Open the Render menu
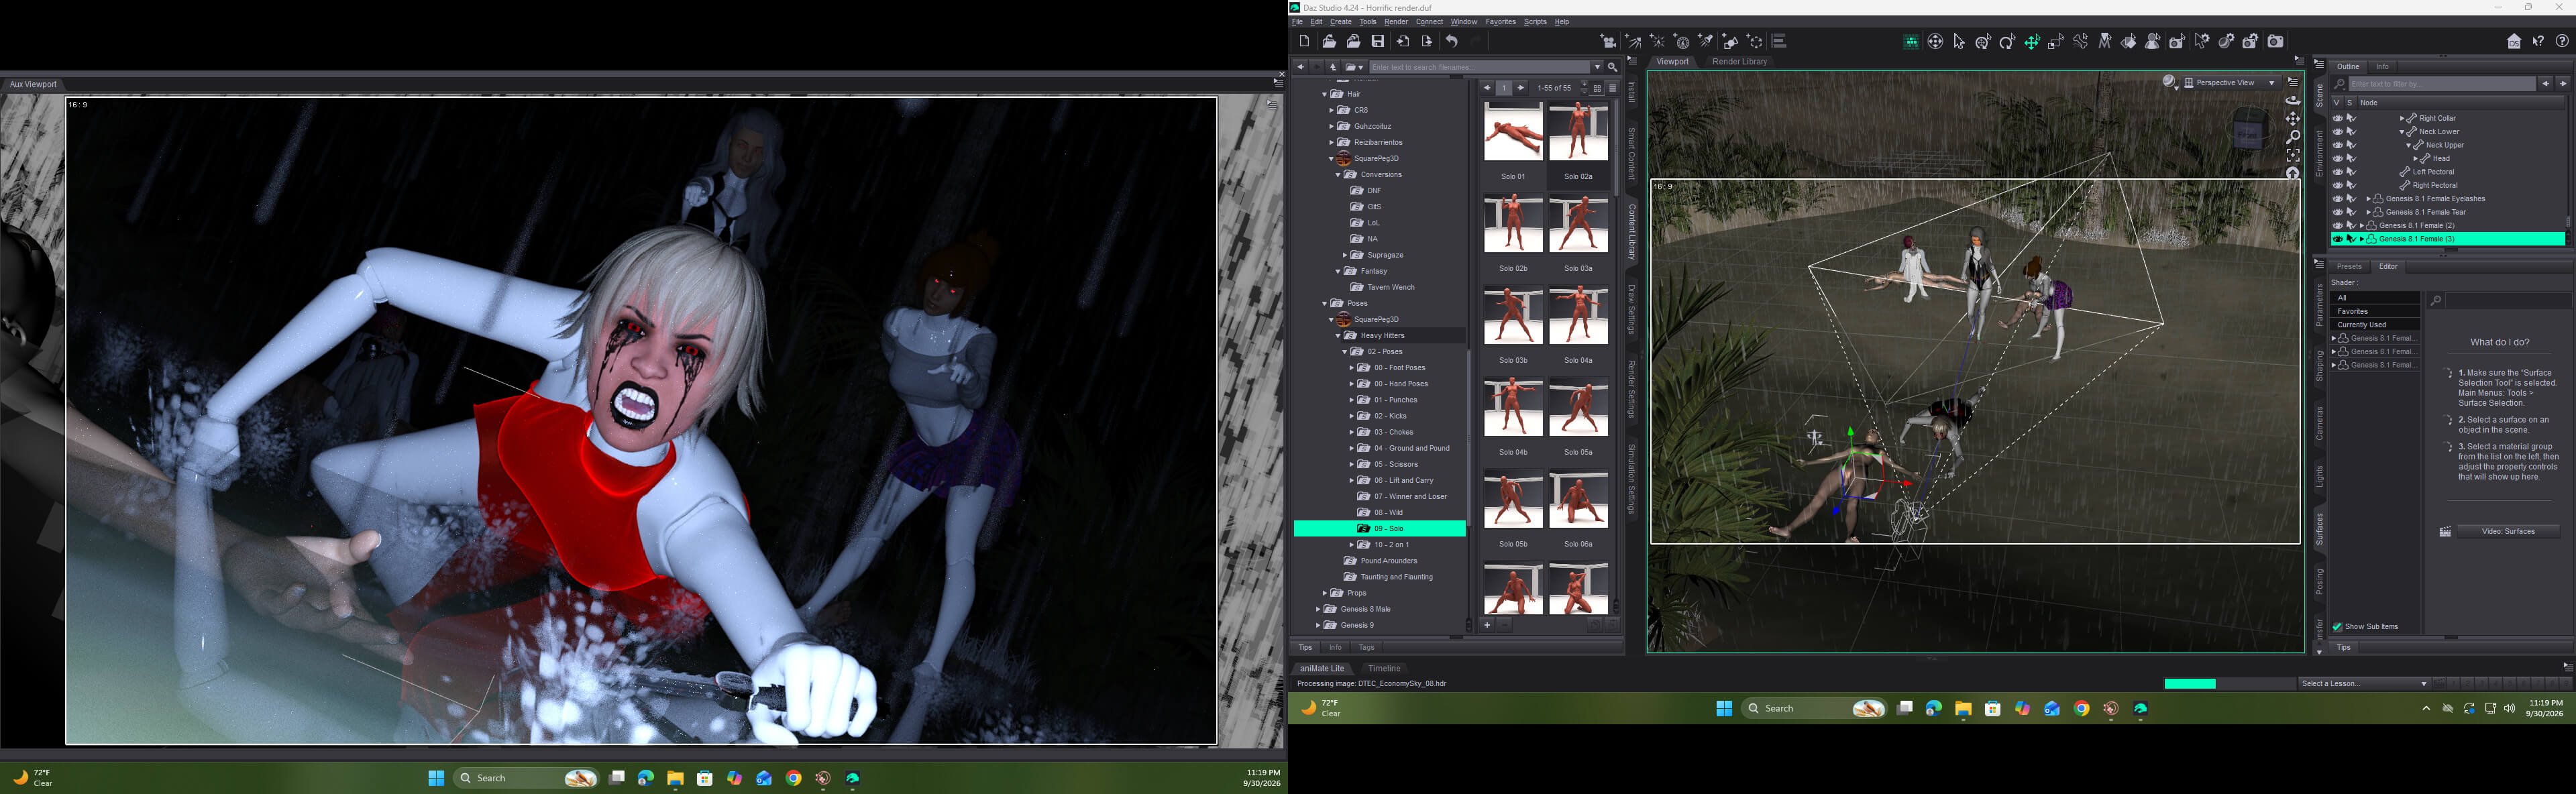This screenshot has width=2576, height=794. pos(1396,22)
